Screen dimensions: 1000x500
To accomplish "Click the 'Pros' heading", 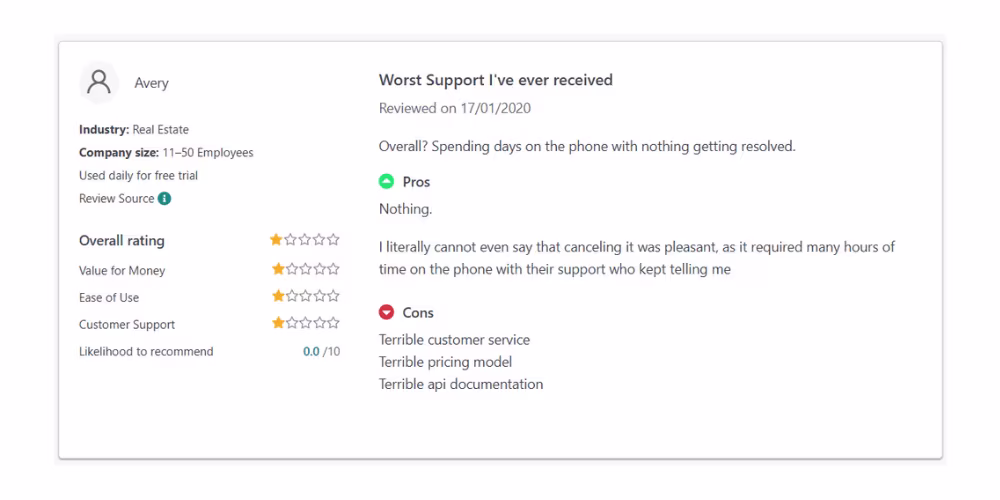I will point(416,182).
